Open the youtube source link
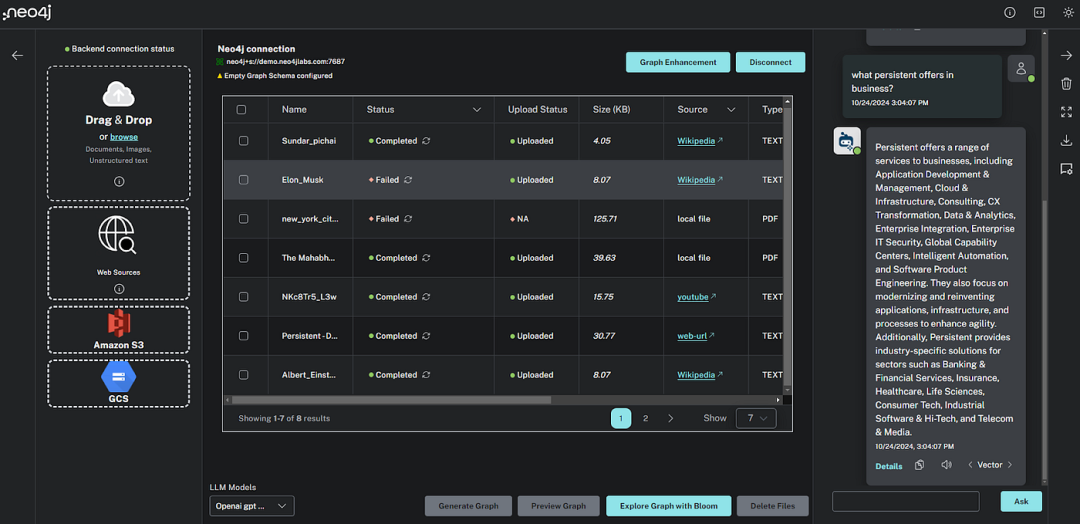Screen dimensions: 1080x524 (693, 297)
